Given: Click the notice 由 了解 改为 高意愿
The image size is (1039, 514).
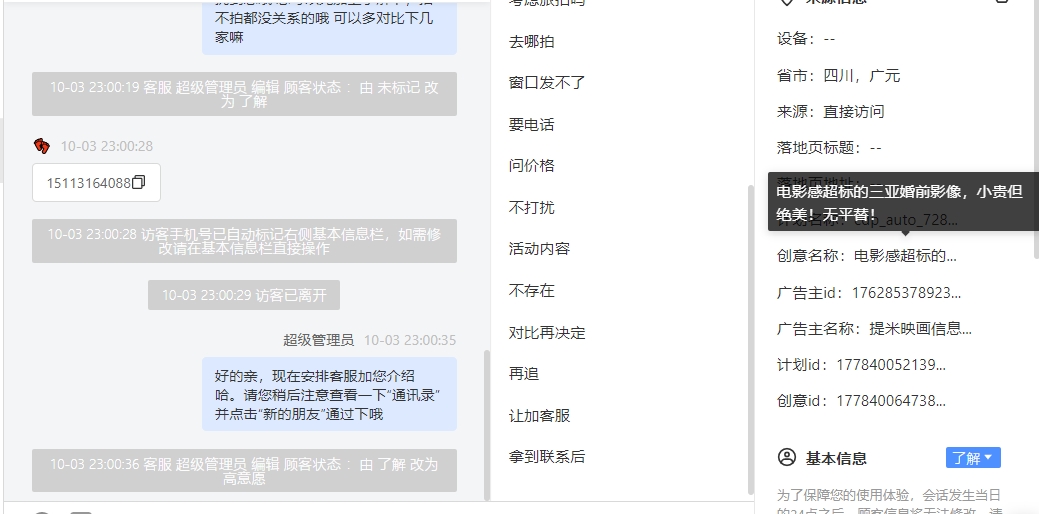Looking at the screenshot, I should coord(244,471).
